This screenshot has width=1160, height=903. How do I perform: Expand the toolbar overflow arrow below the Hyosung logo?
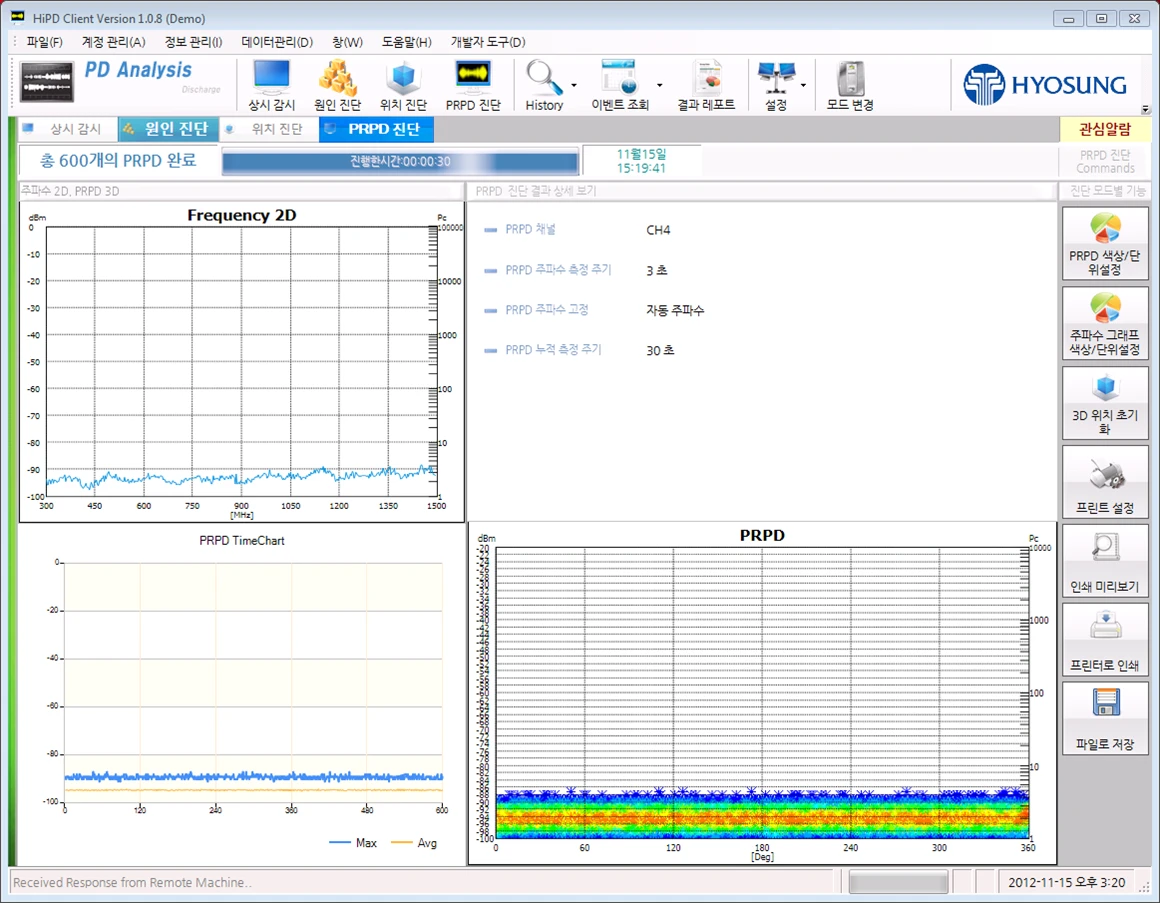point(1145,109)
